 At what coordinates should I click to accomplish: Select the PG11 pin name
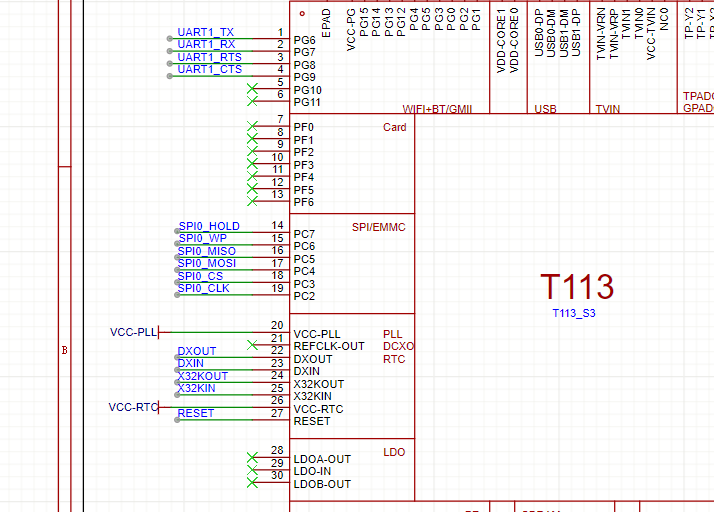coord(307,102)
